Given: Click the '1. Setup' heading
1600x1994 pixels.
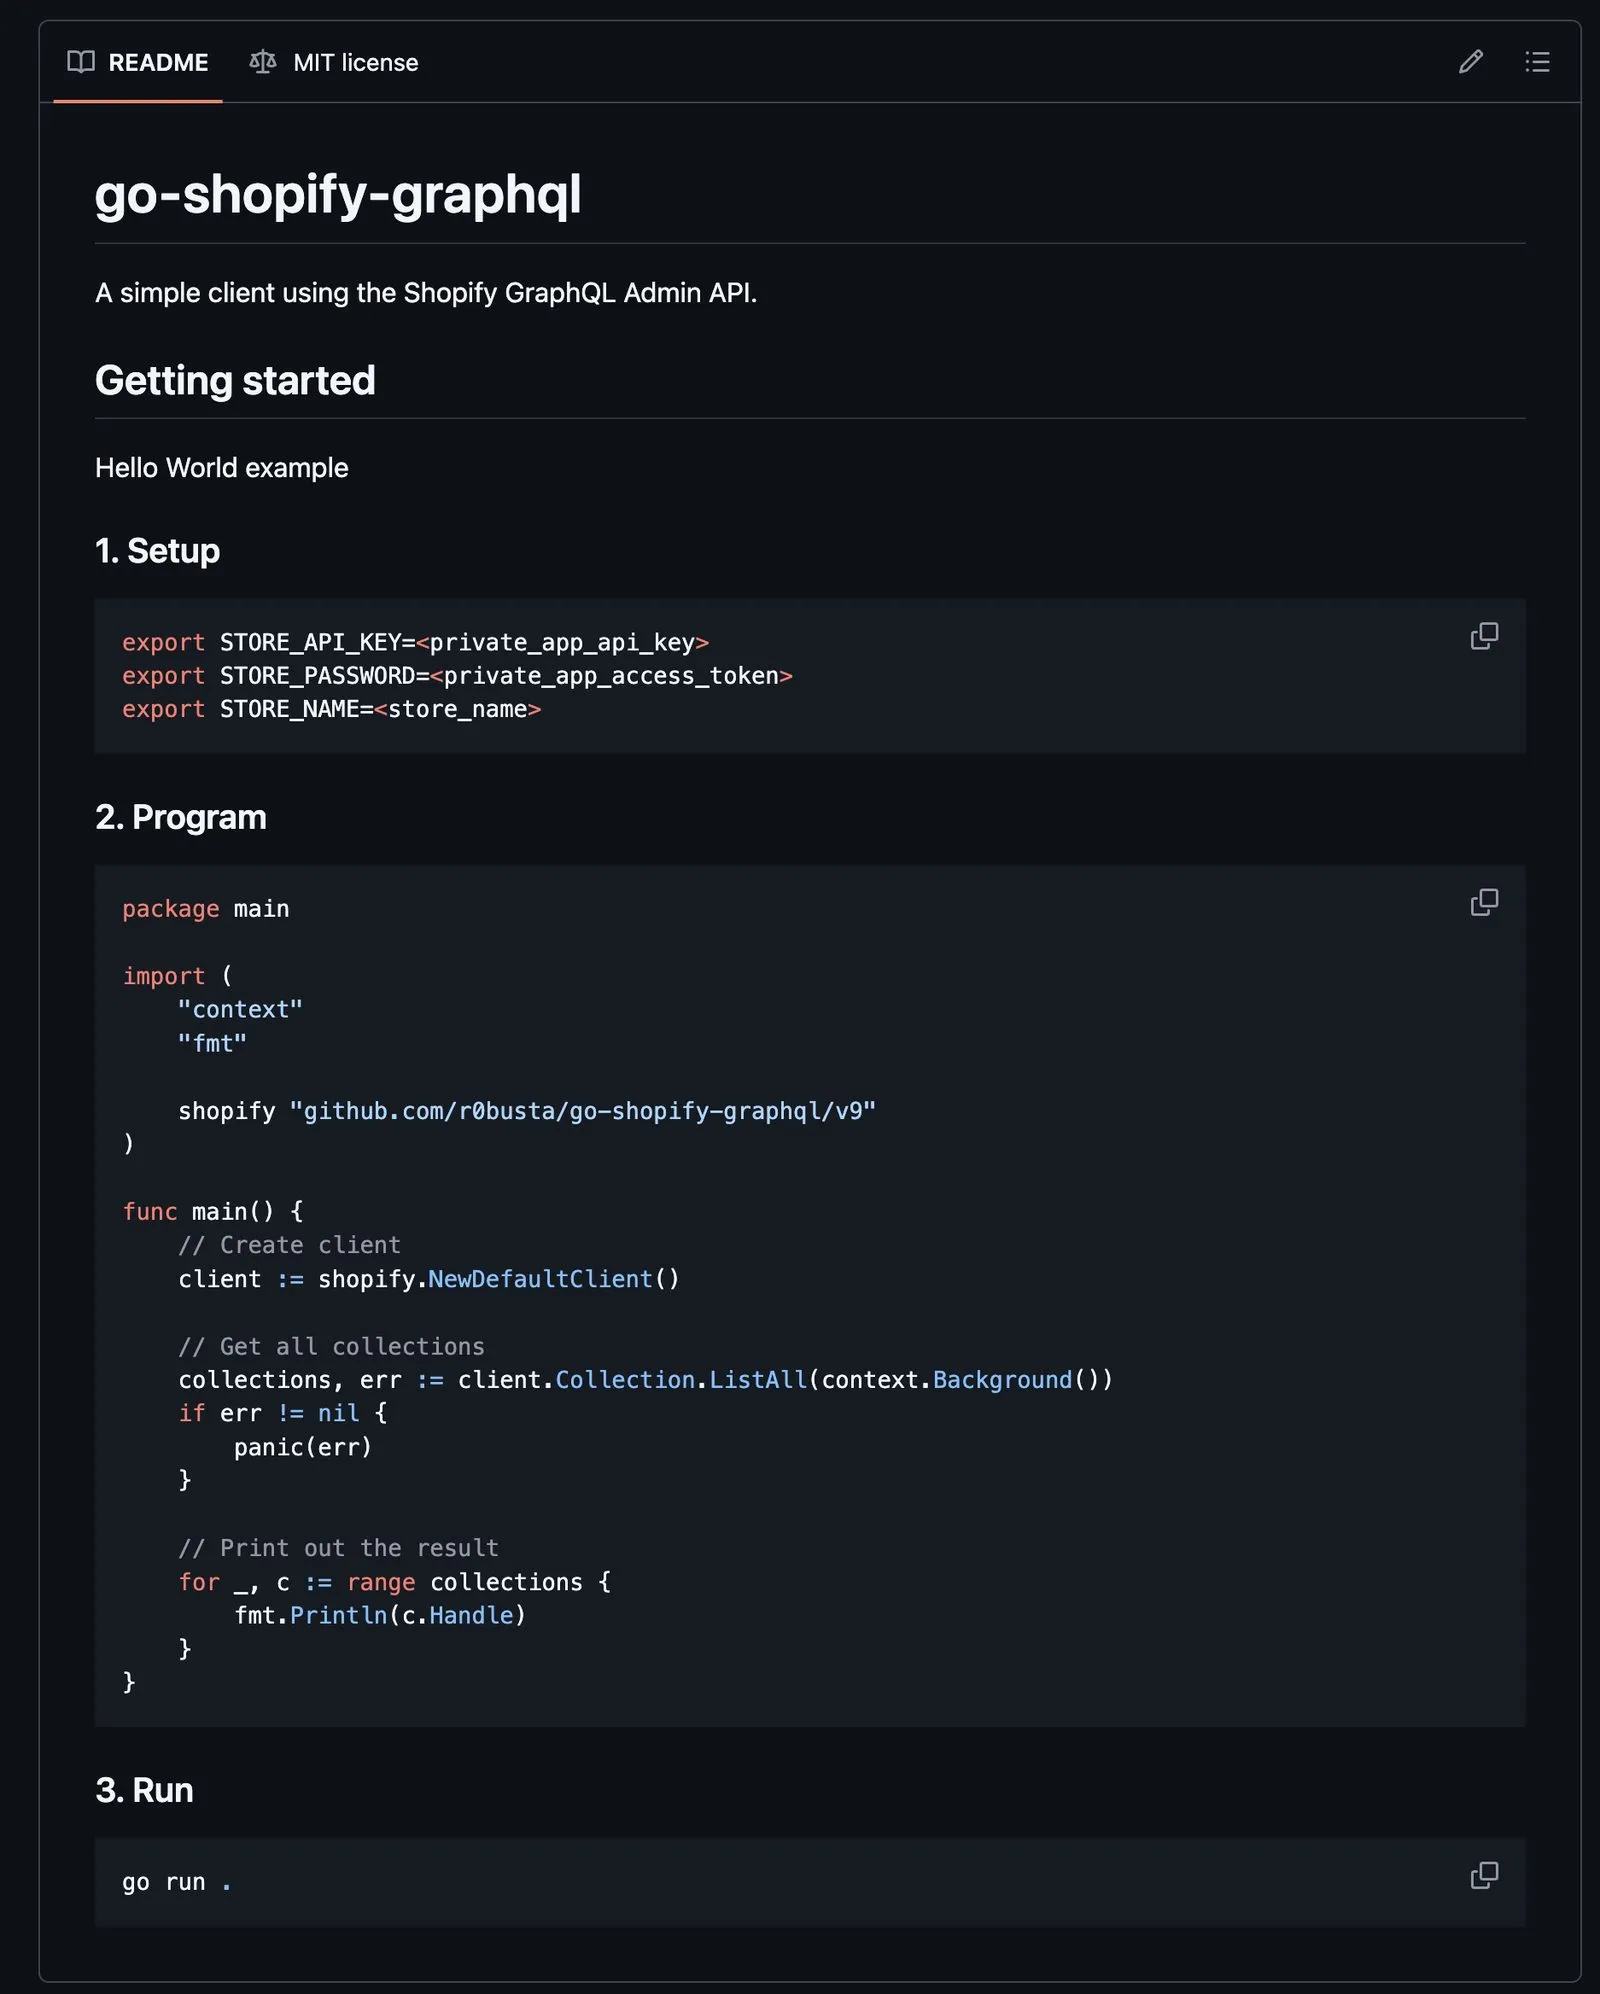Looking at the screenshot, I should pos(157,551).
